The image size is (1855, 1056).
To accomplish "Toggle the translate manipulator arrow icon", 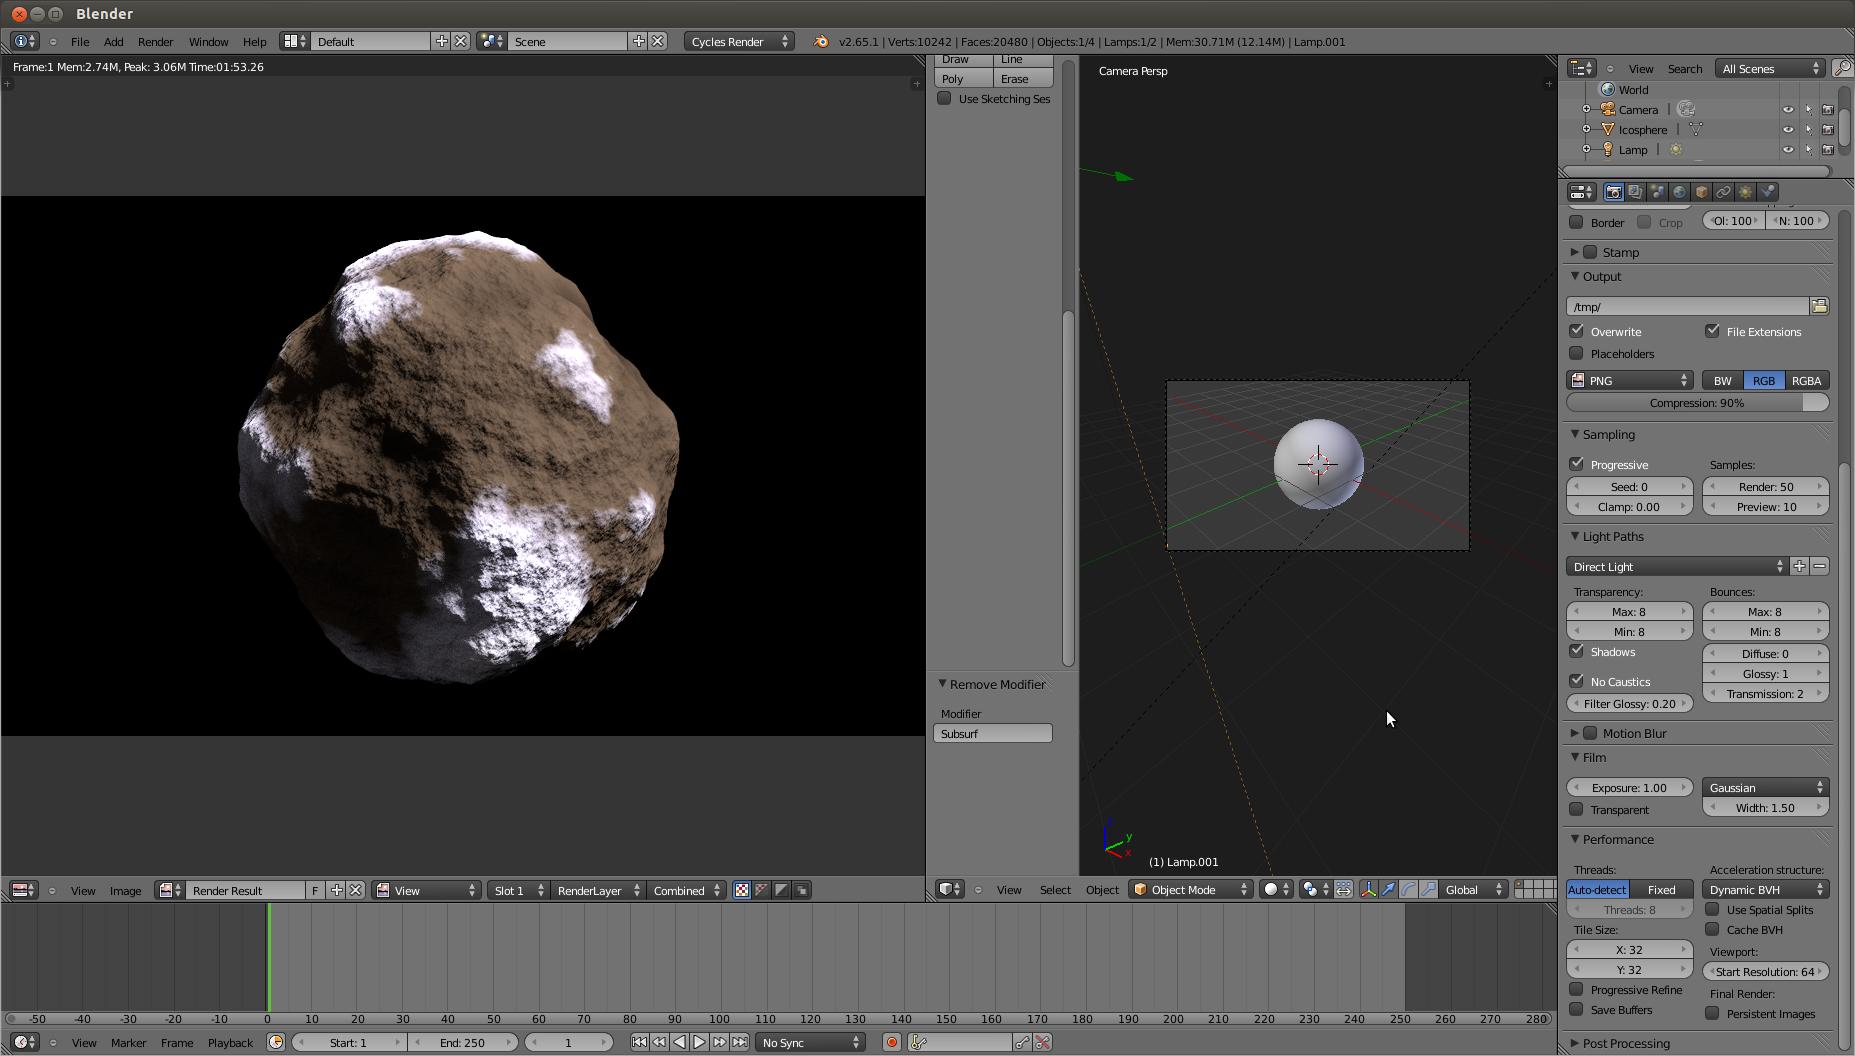I will 1388,889.
